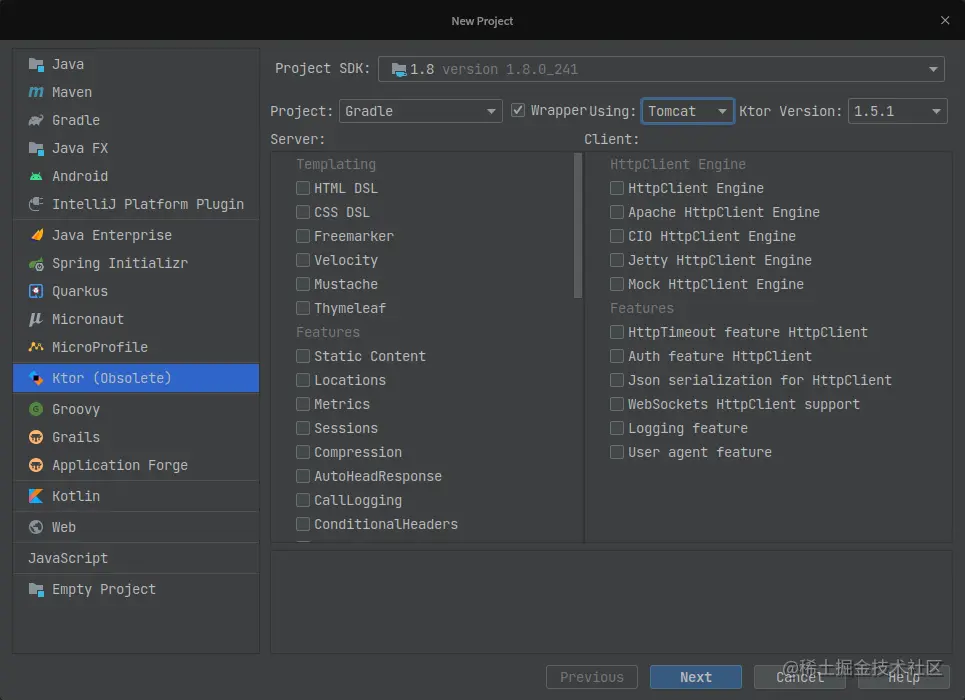Select Java in the project type list
This screenshot has height=700, width=965.
coord(136,64)
